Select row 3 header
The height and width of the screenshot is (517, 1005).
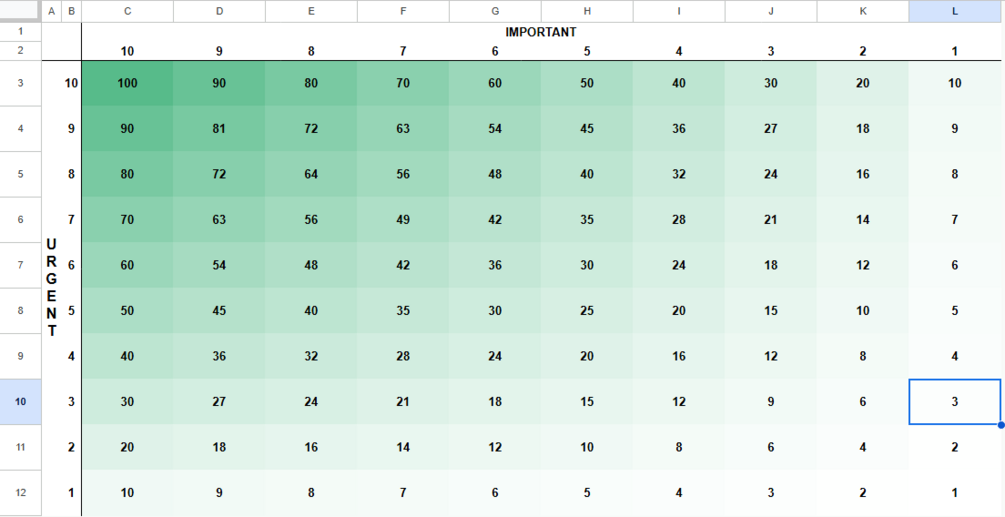click(x=21, y=83)
